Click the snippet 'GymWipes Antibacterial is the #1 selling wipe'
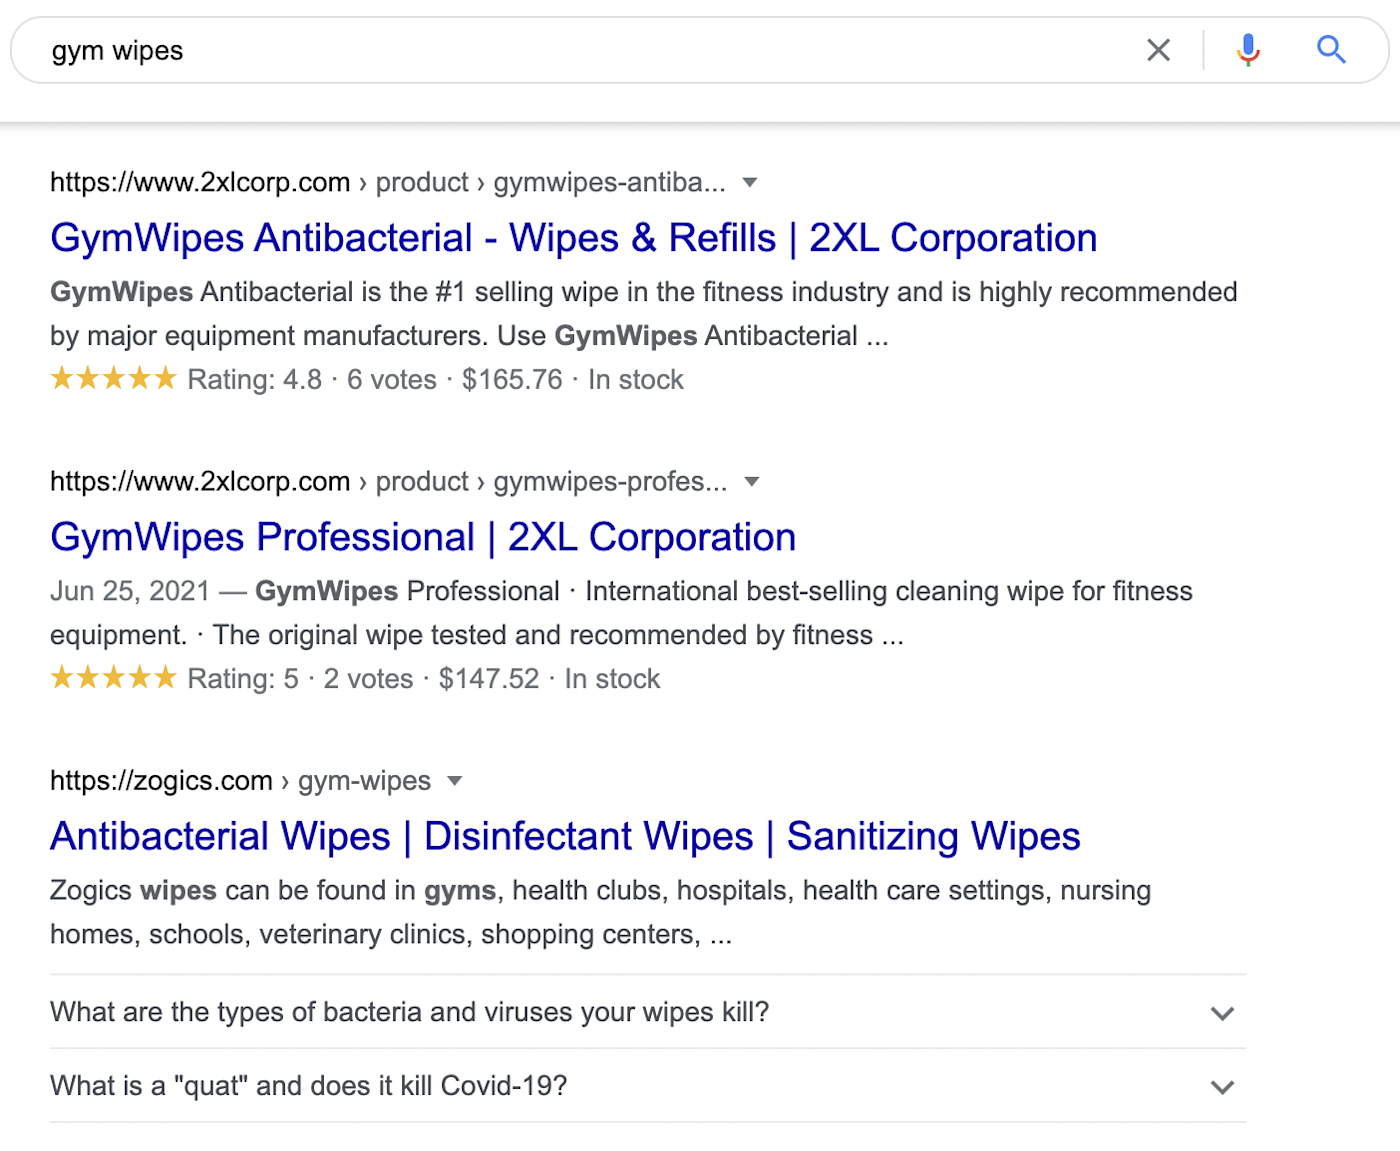This screenshot has width=1400, height=1151. click(x=644, y=313)
